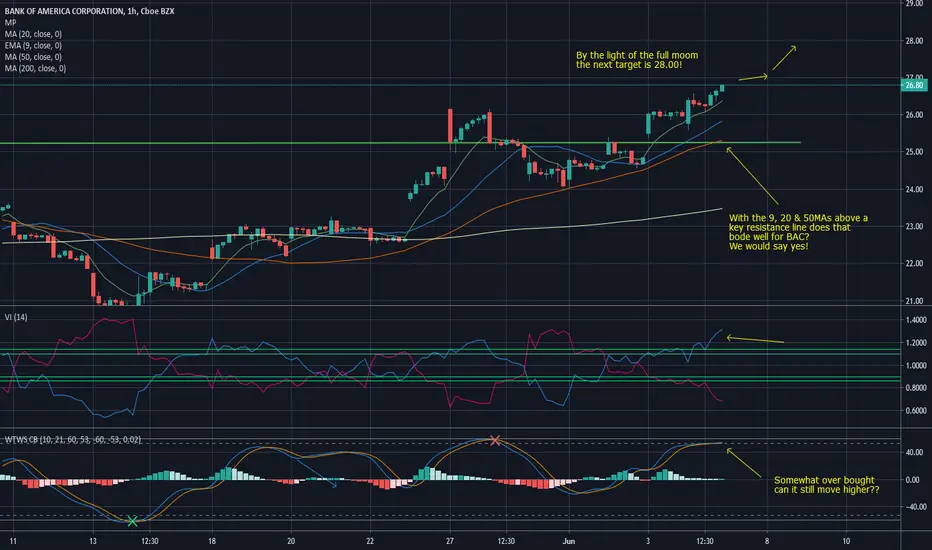Image resolution: width=932 pixels, height=550 pixels.
Task: Click the 23.00 price axis label
Action: [x=914, y=227]
